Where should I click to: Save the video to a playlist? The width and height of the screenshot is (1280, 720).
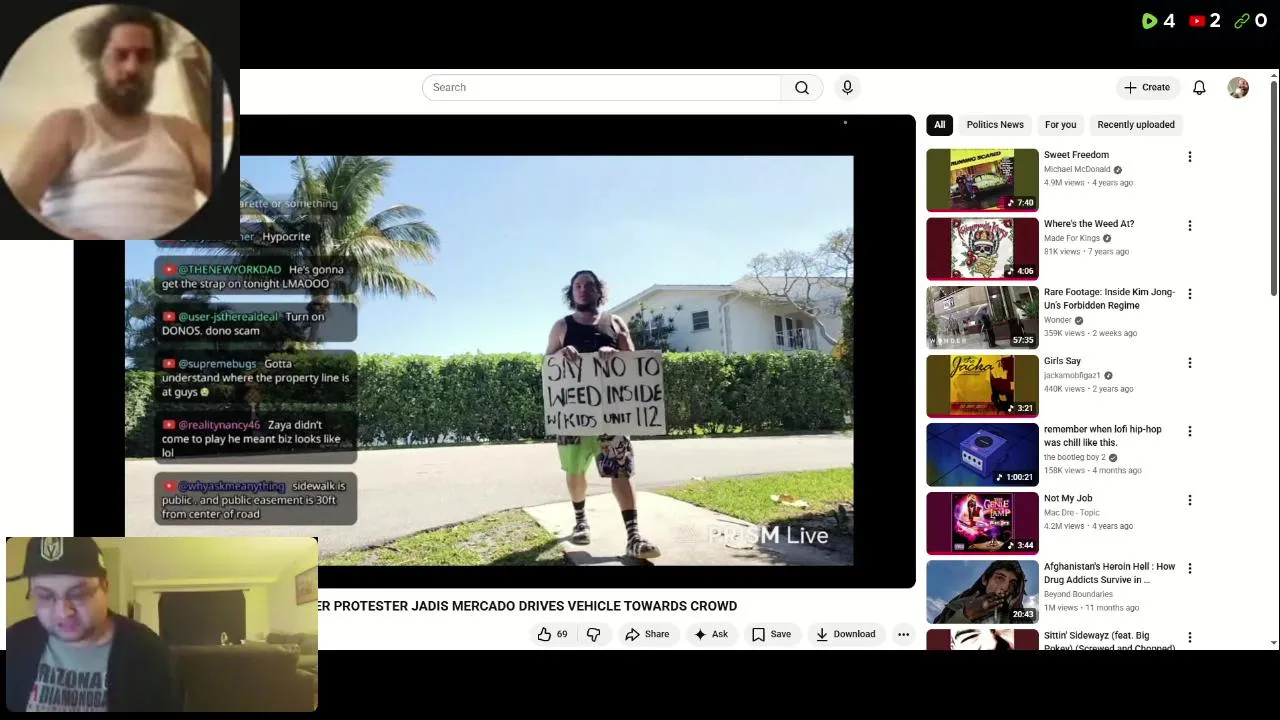click(771, 634)
